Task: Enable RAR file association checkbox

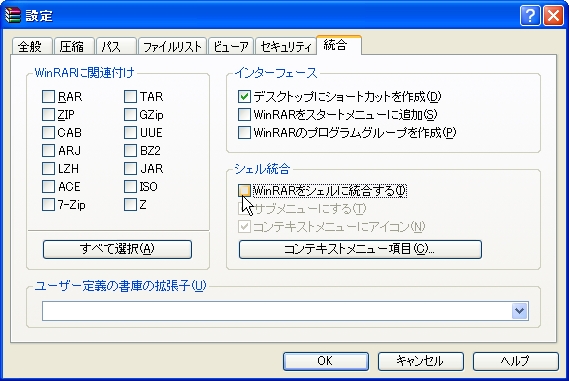Action: pos(48,97)
